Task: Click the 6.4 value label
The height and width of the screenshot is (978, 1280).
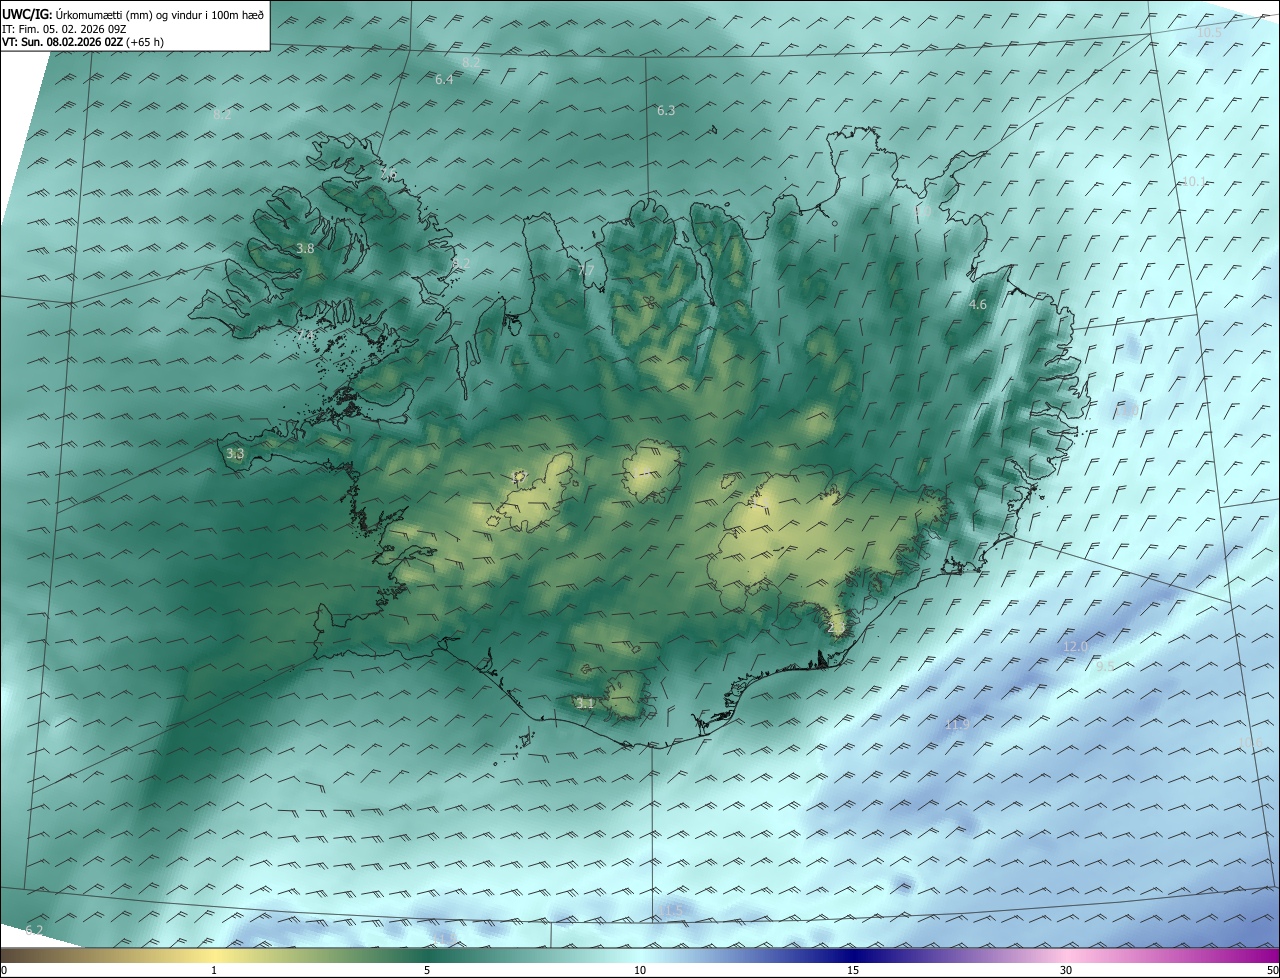Action: (445, 79)
